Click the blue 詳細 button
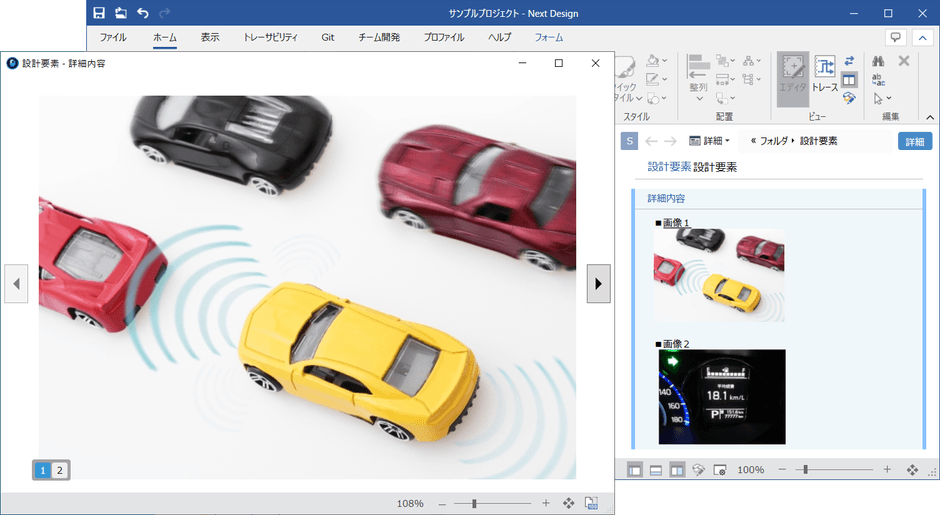This screenshot has width=940, height=515. [x=914, y=141]
